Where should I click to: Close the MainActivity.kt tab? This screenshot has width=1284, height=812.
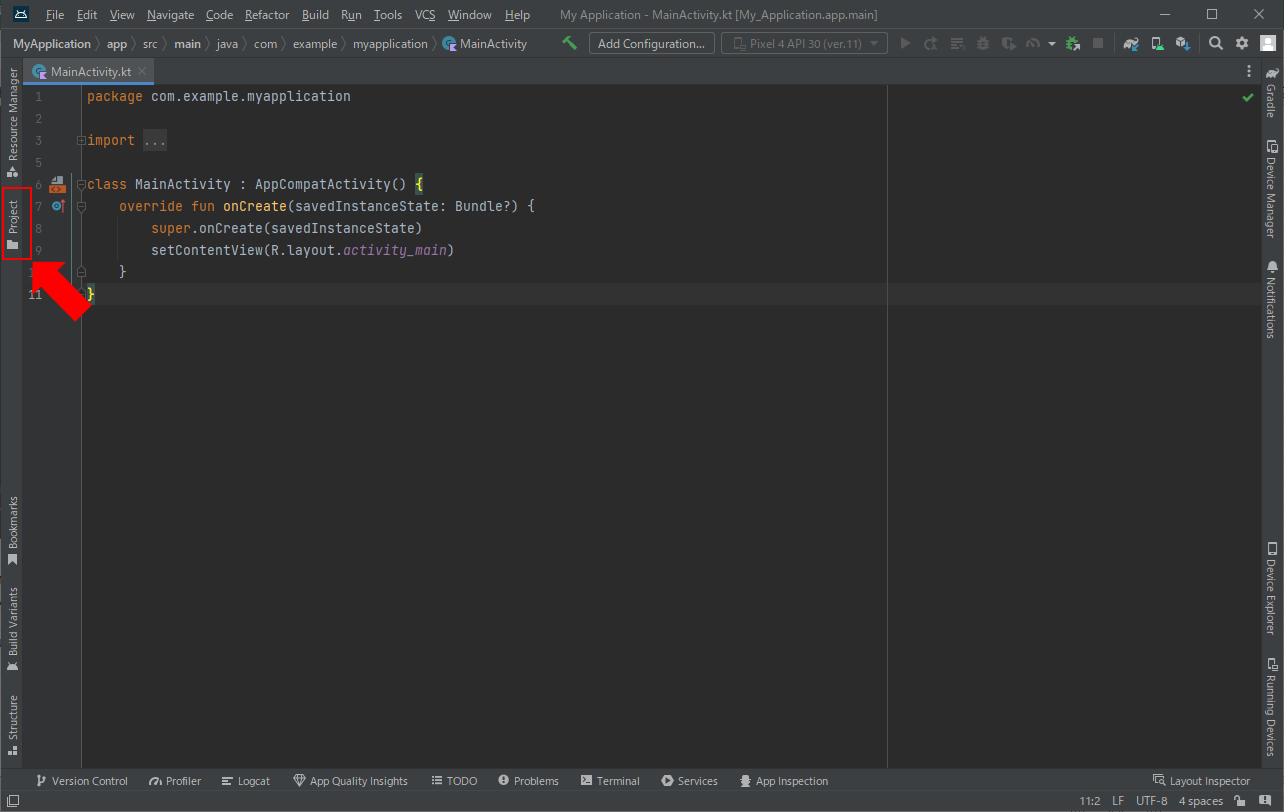(x=142, y=72)
